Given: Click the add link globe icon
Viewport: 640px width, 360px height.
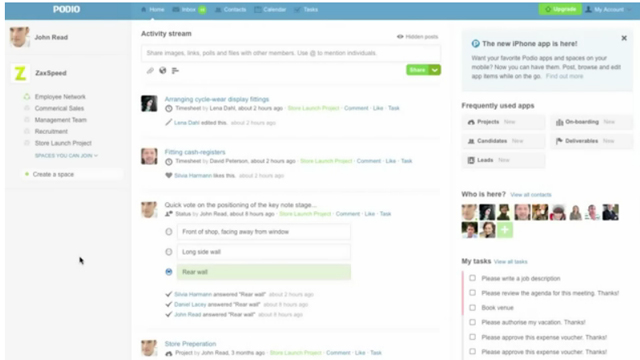Looking at the screenshot, I should coord(163,71).
